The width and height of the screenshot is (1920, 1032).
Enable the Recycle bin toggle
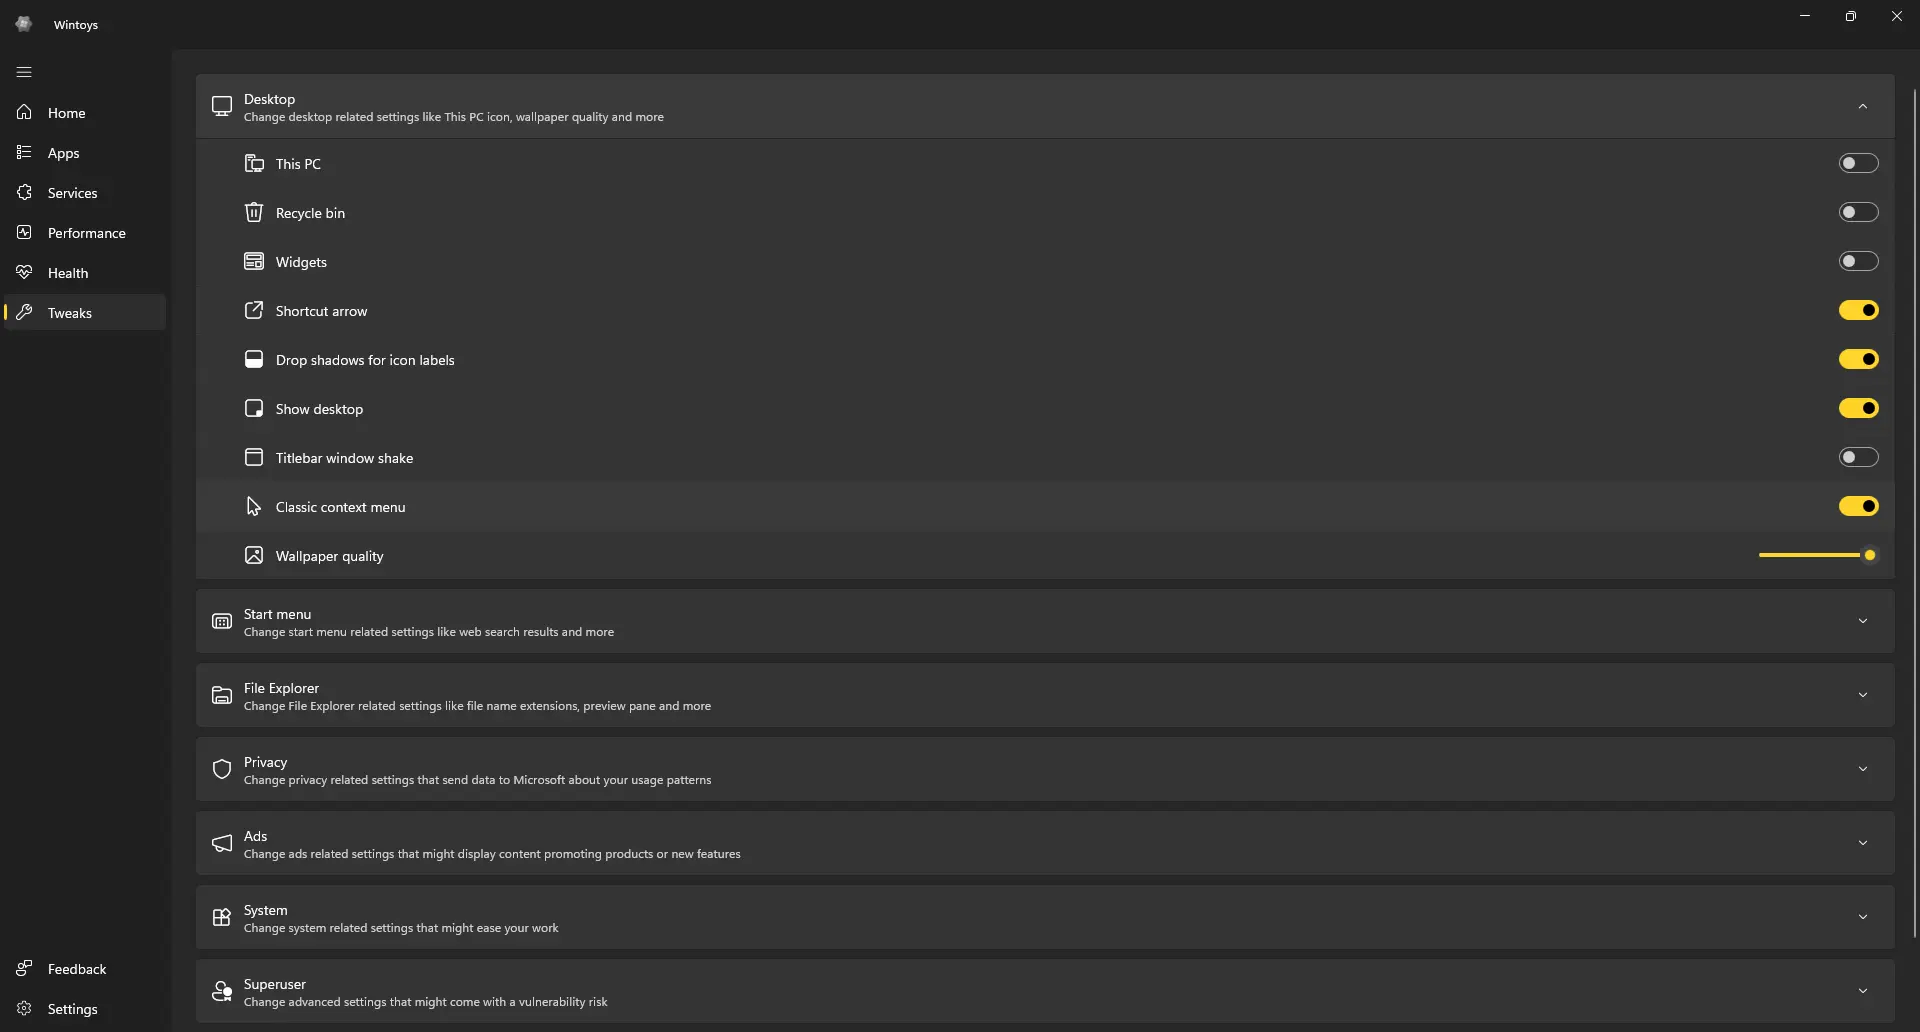tap(1858, 212)
